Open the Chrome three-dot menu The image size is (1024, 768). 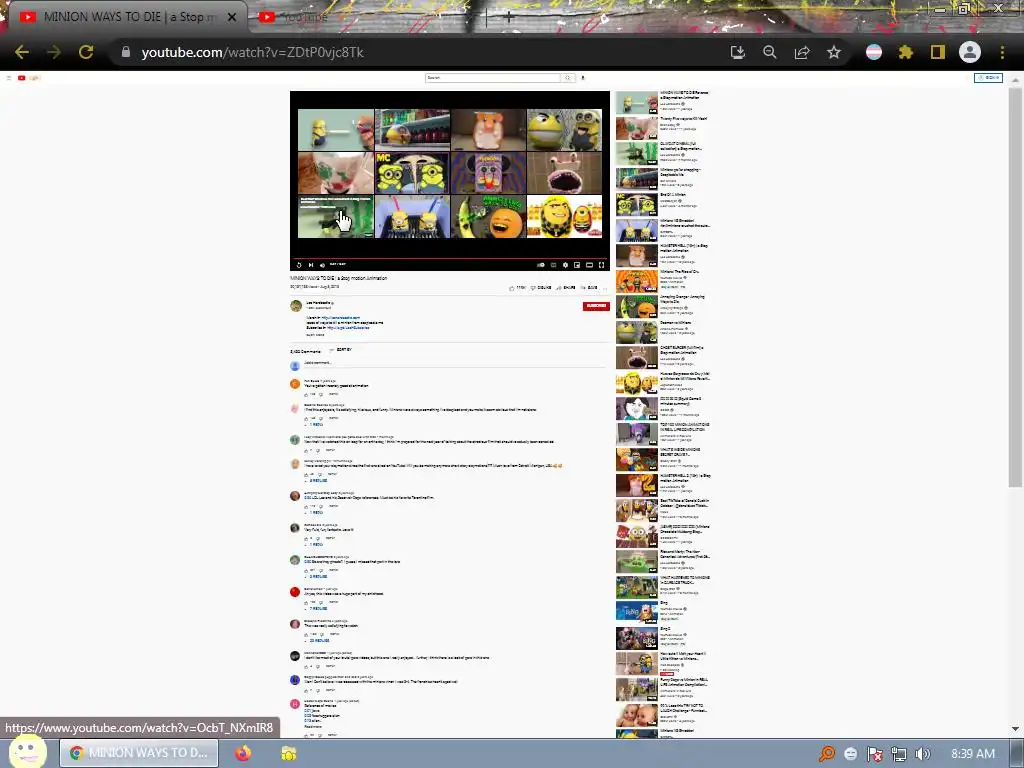(1002, 52)
